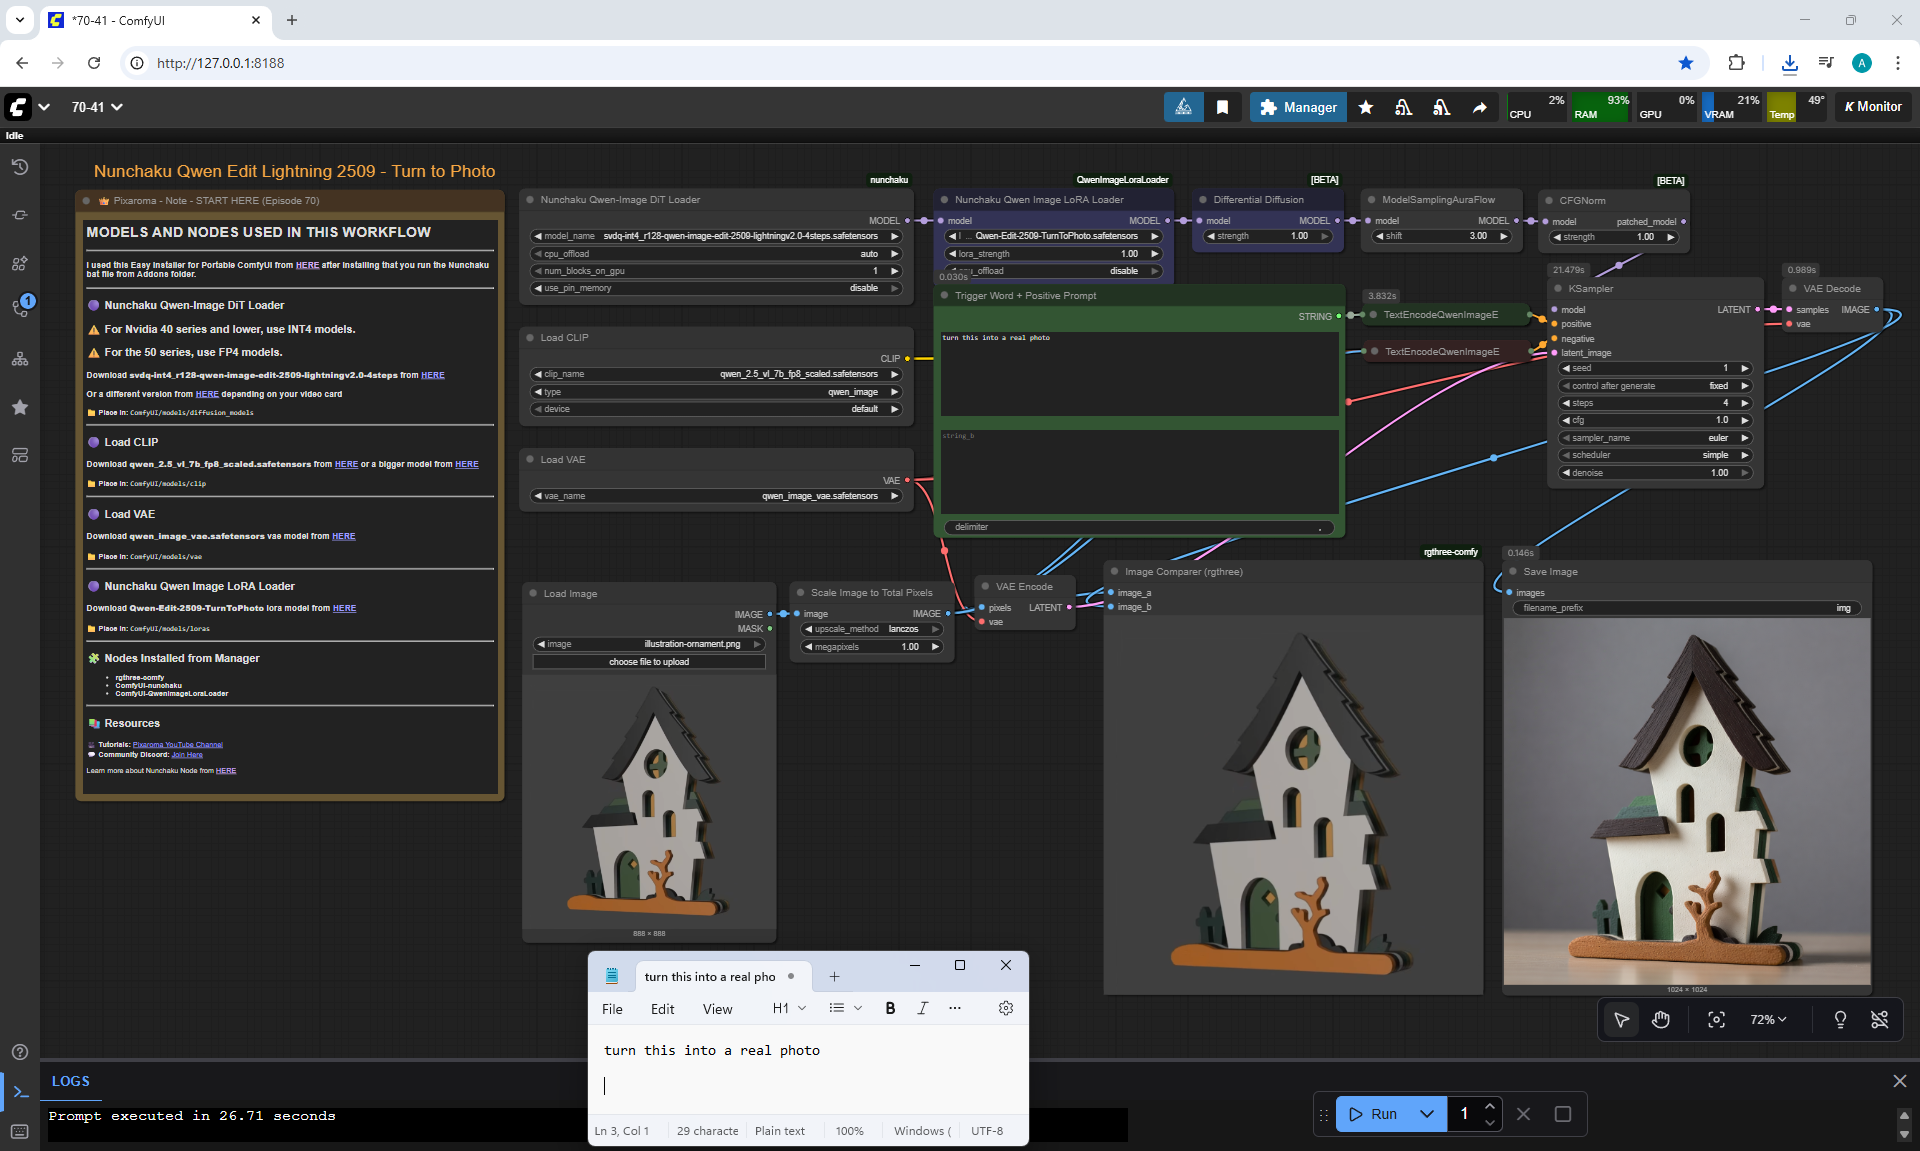Toggle the bottom console panel icon
This screenshot has width=1920, height=1151.
20,1092
